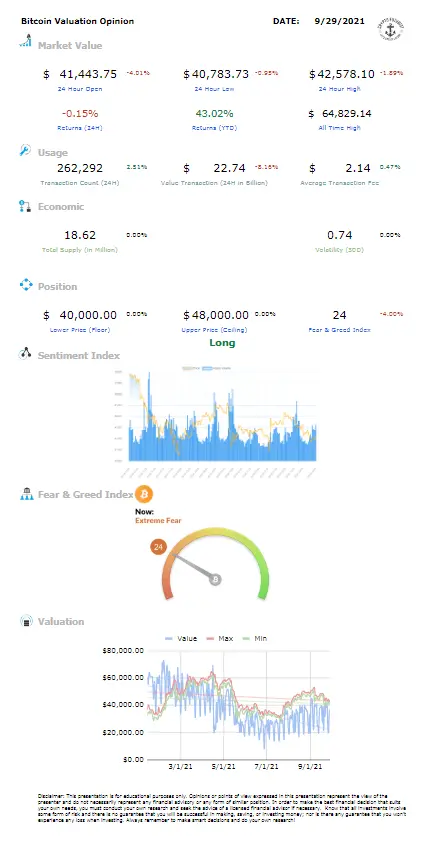445x841 pixels.
Task: Click the 5/1/21 axis date label
Action: coord(224,766)
